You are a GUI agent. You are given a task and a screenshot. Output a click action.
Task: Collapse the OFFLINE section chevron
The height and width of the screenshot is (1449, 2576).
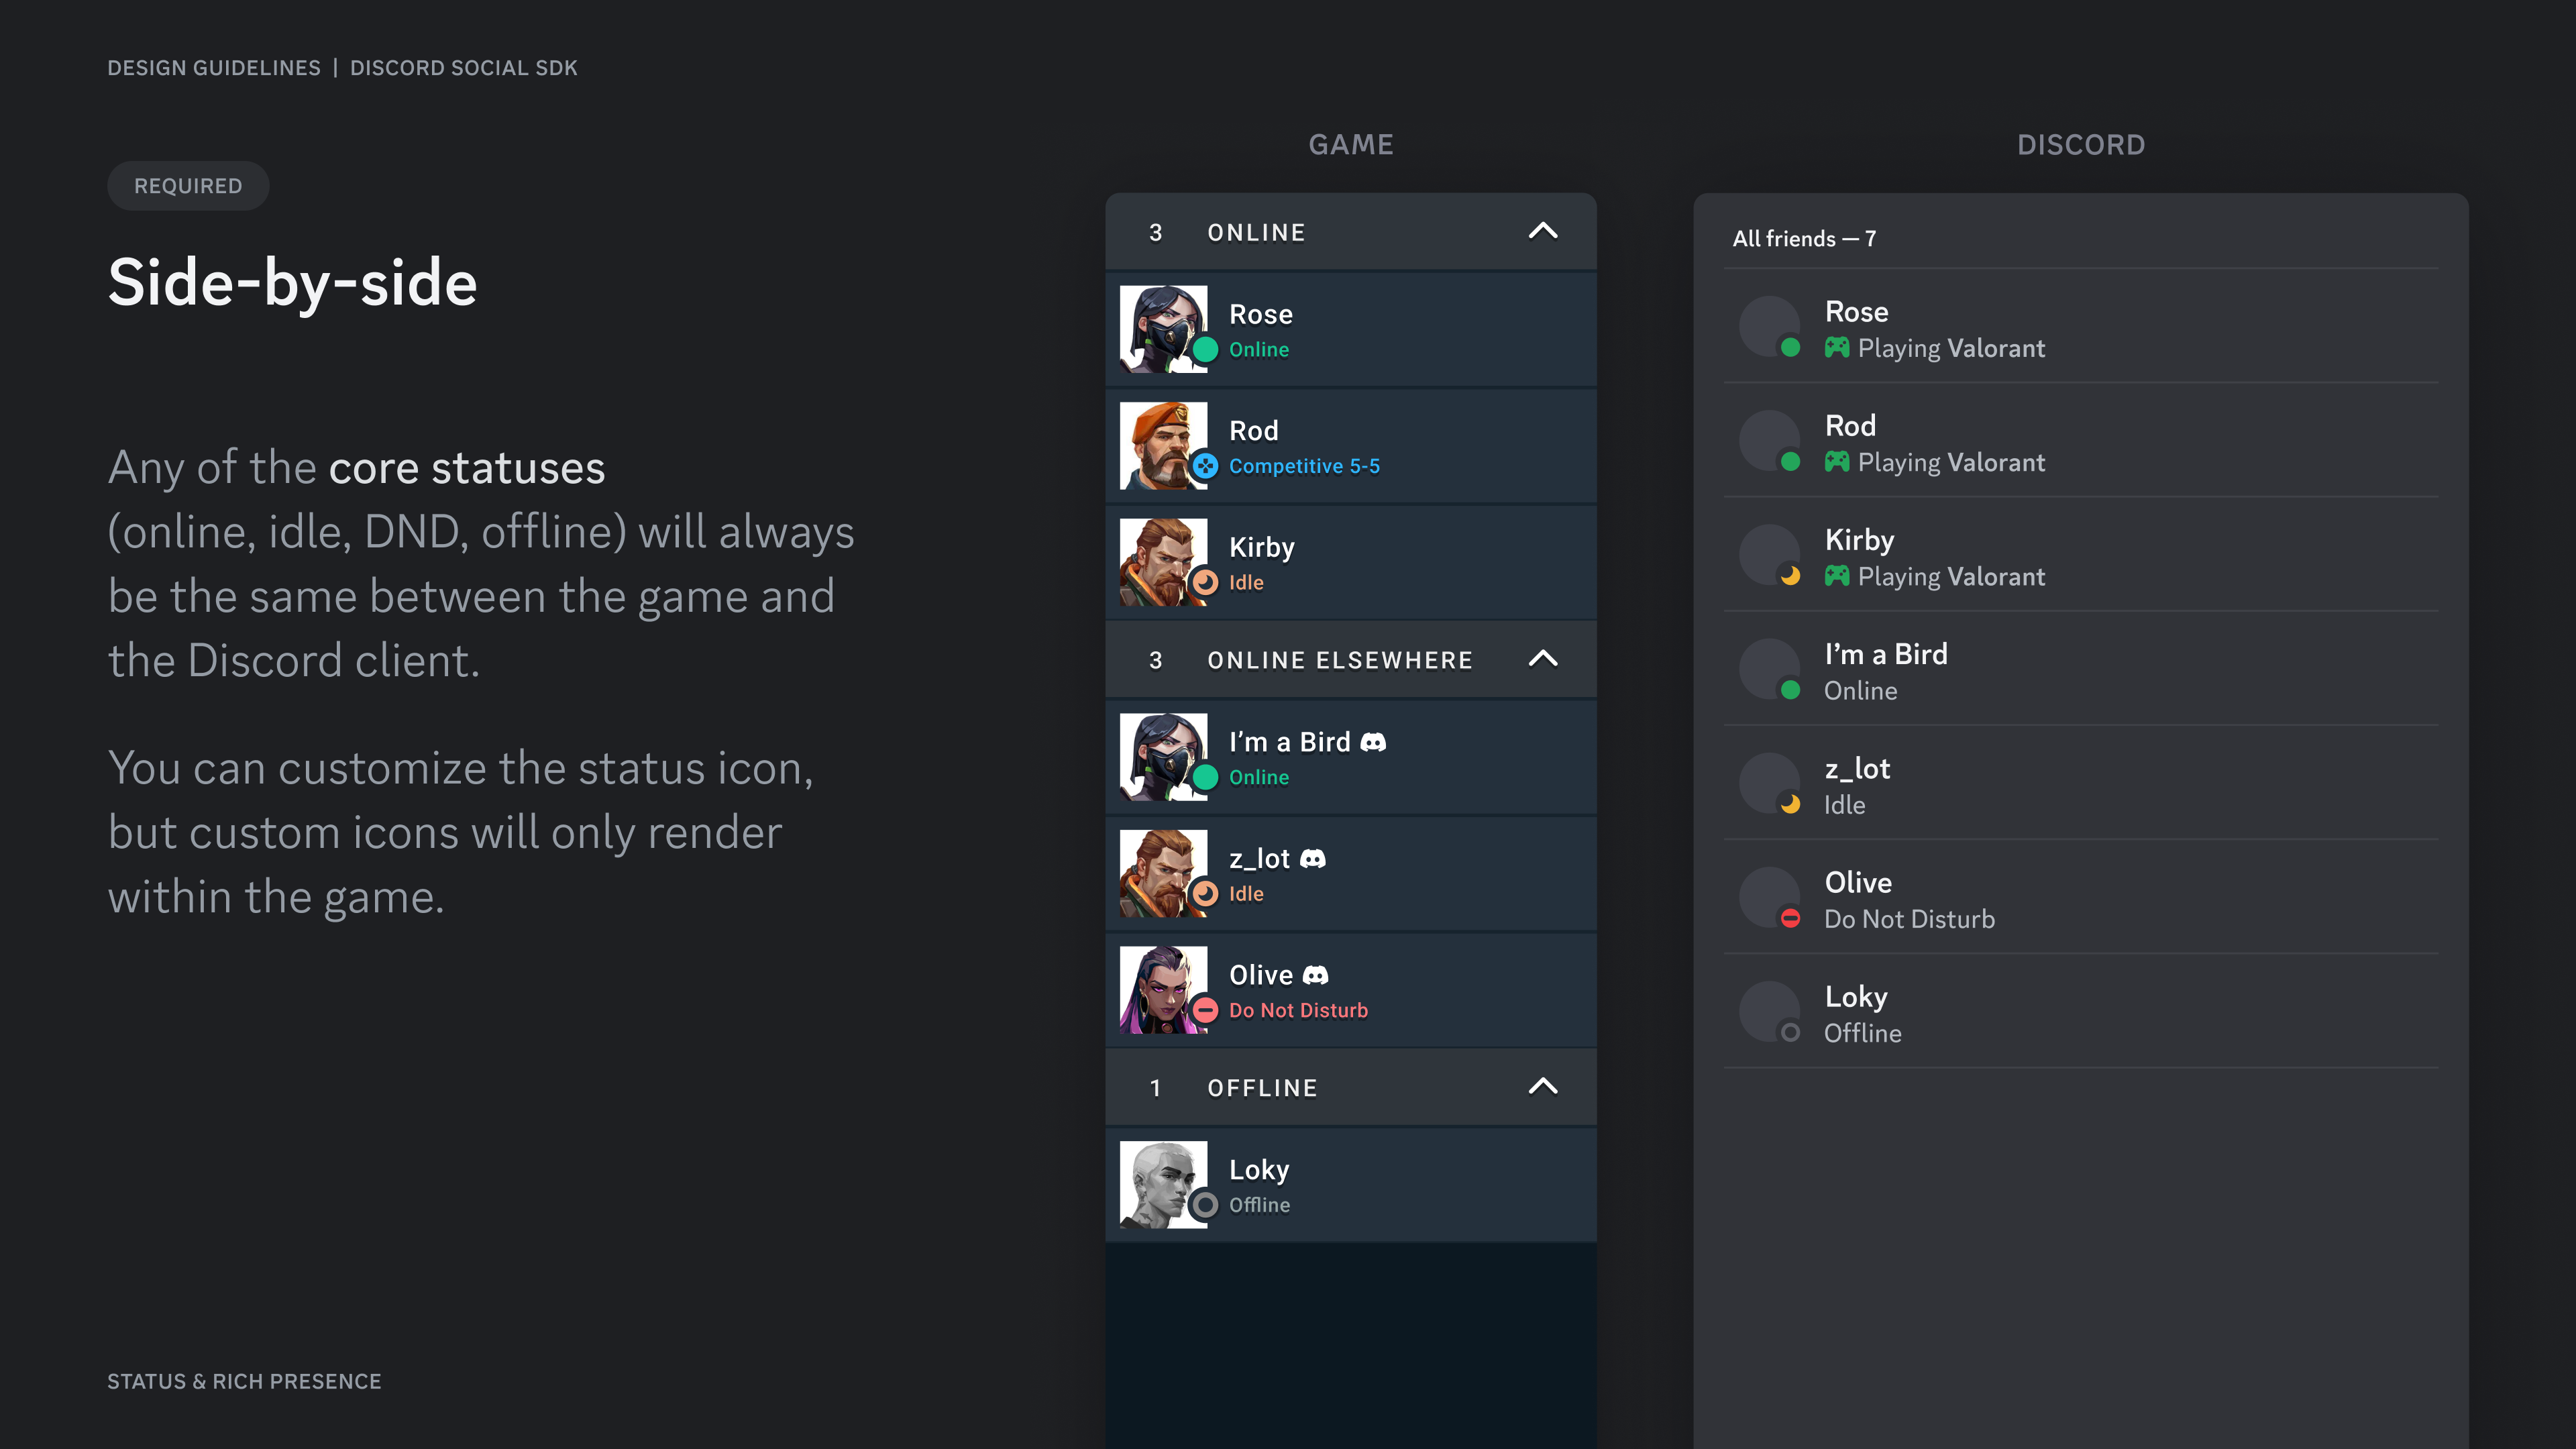pos(1543,1086)
